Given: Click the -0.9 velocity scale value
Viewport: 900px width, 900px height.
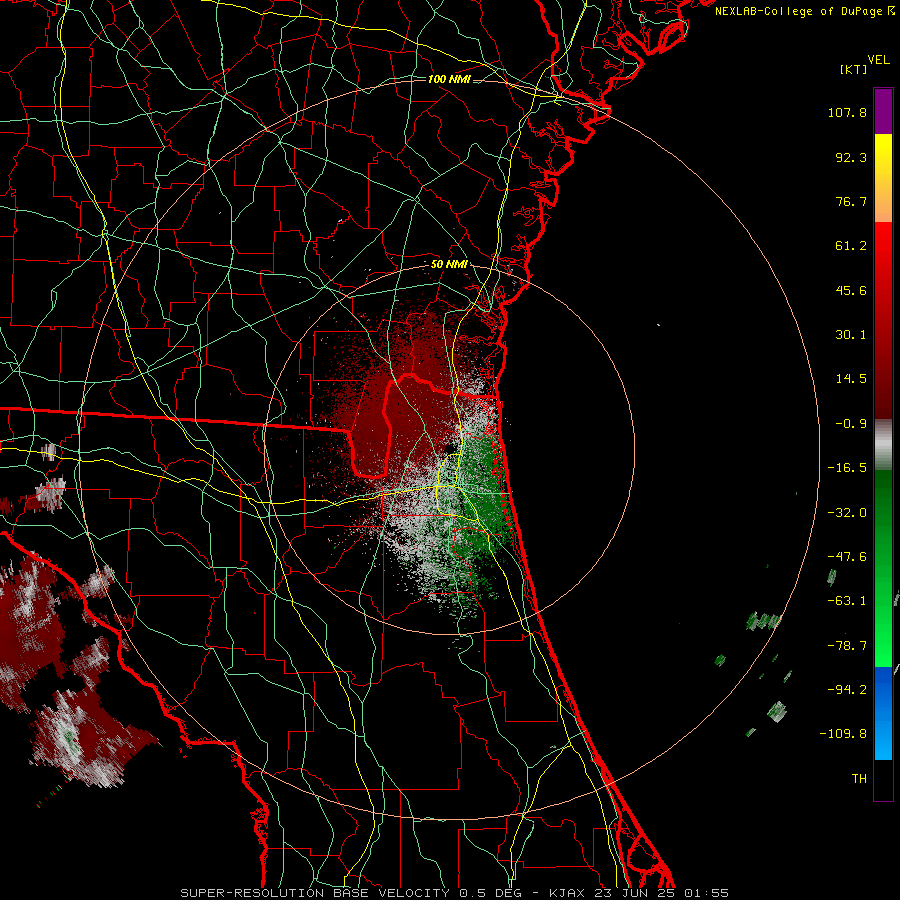Looking at the screenshot, I should pos(851,424).
